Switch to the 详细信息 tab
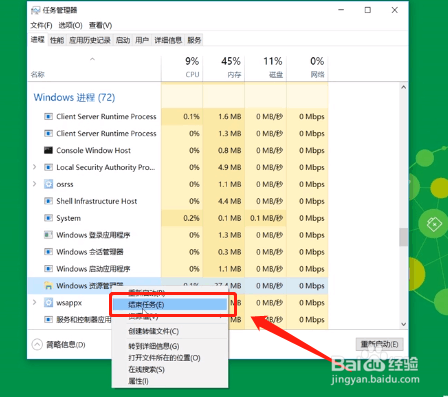The image size is (448, 397). tap(168, 40)
